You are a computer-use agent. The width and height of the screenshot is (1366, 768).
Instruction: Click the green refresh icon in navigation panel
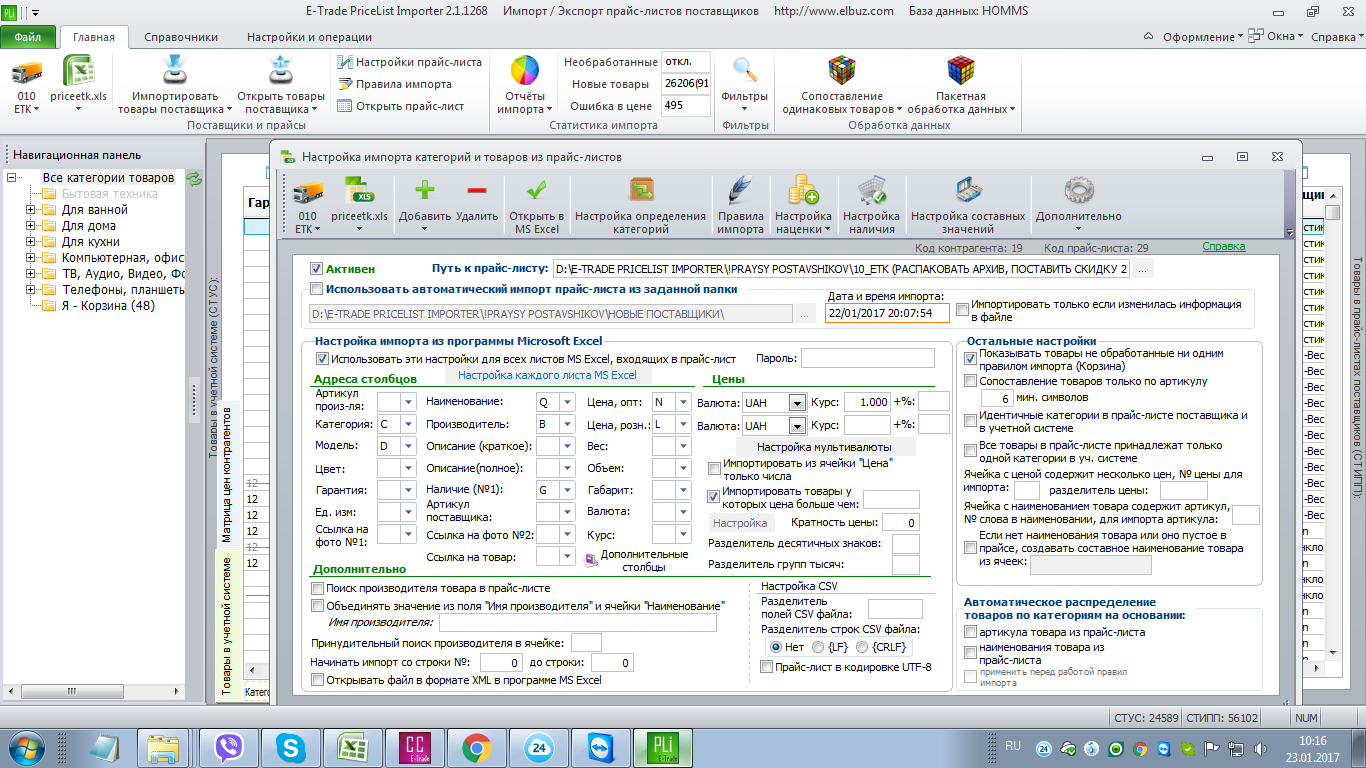click(194, 178)
